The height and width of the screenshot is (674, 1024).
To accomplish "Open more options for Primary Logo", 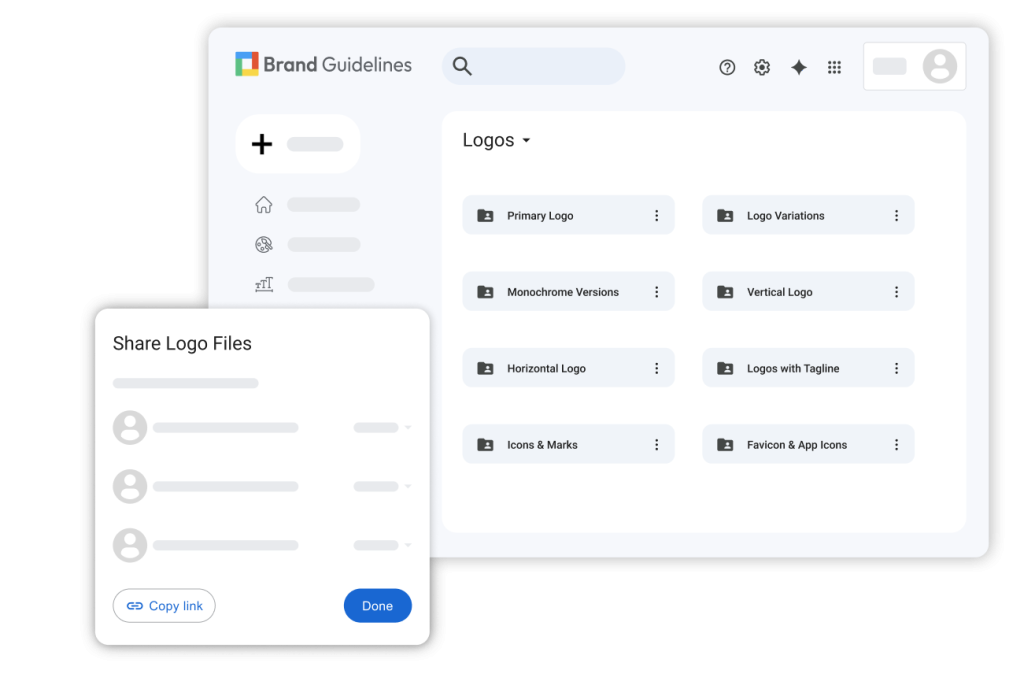I will click(657, 216).
